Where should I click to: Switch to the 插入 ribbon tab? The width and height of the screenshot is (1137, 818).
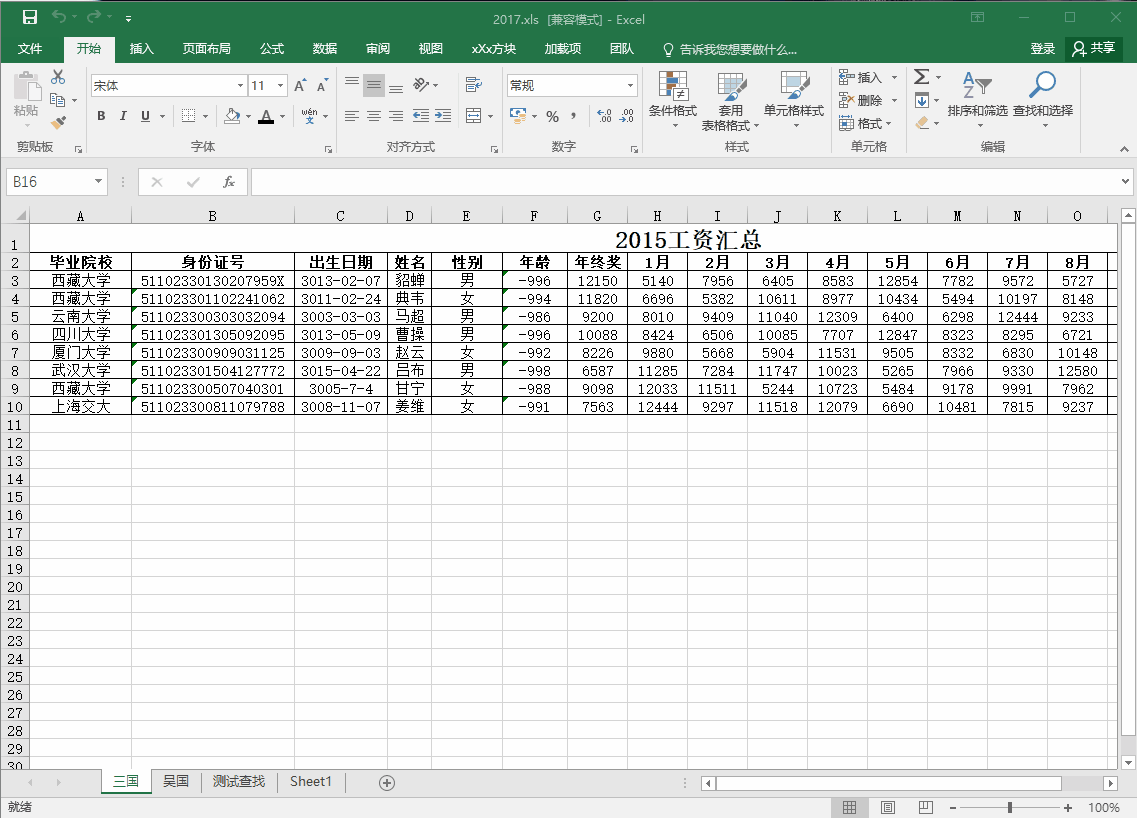(141, 49)
